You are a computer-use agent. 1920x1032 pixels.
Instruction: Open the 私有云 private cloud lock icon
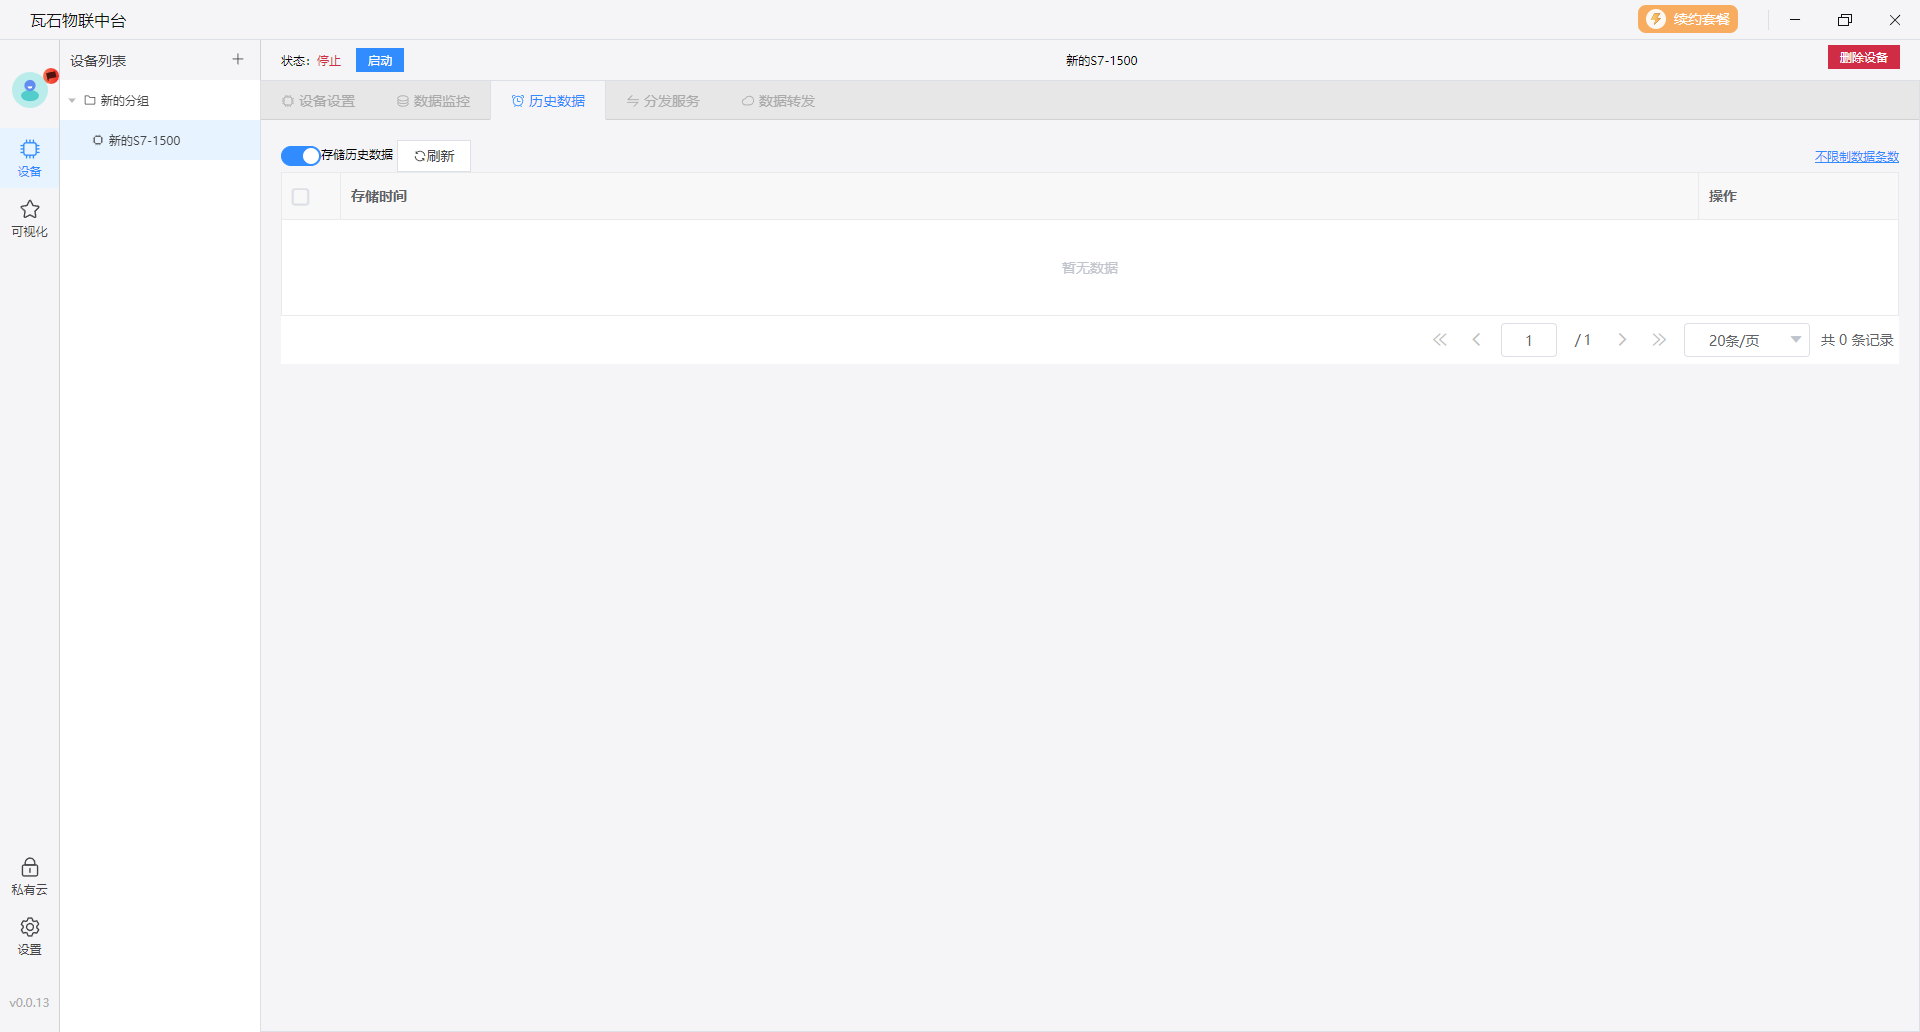30,876
